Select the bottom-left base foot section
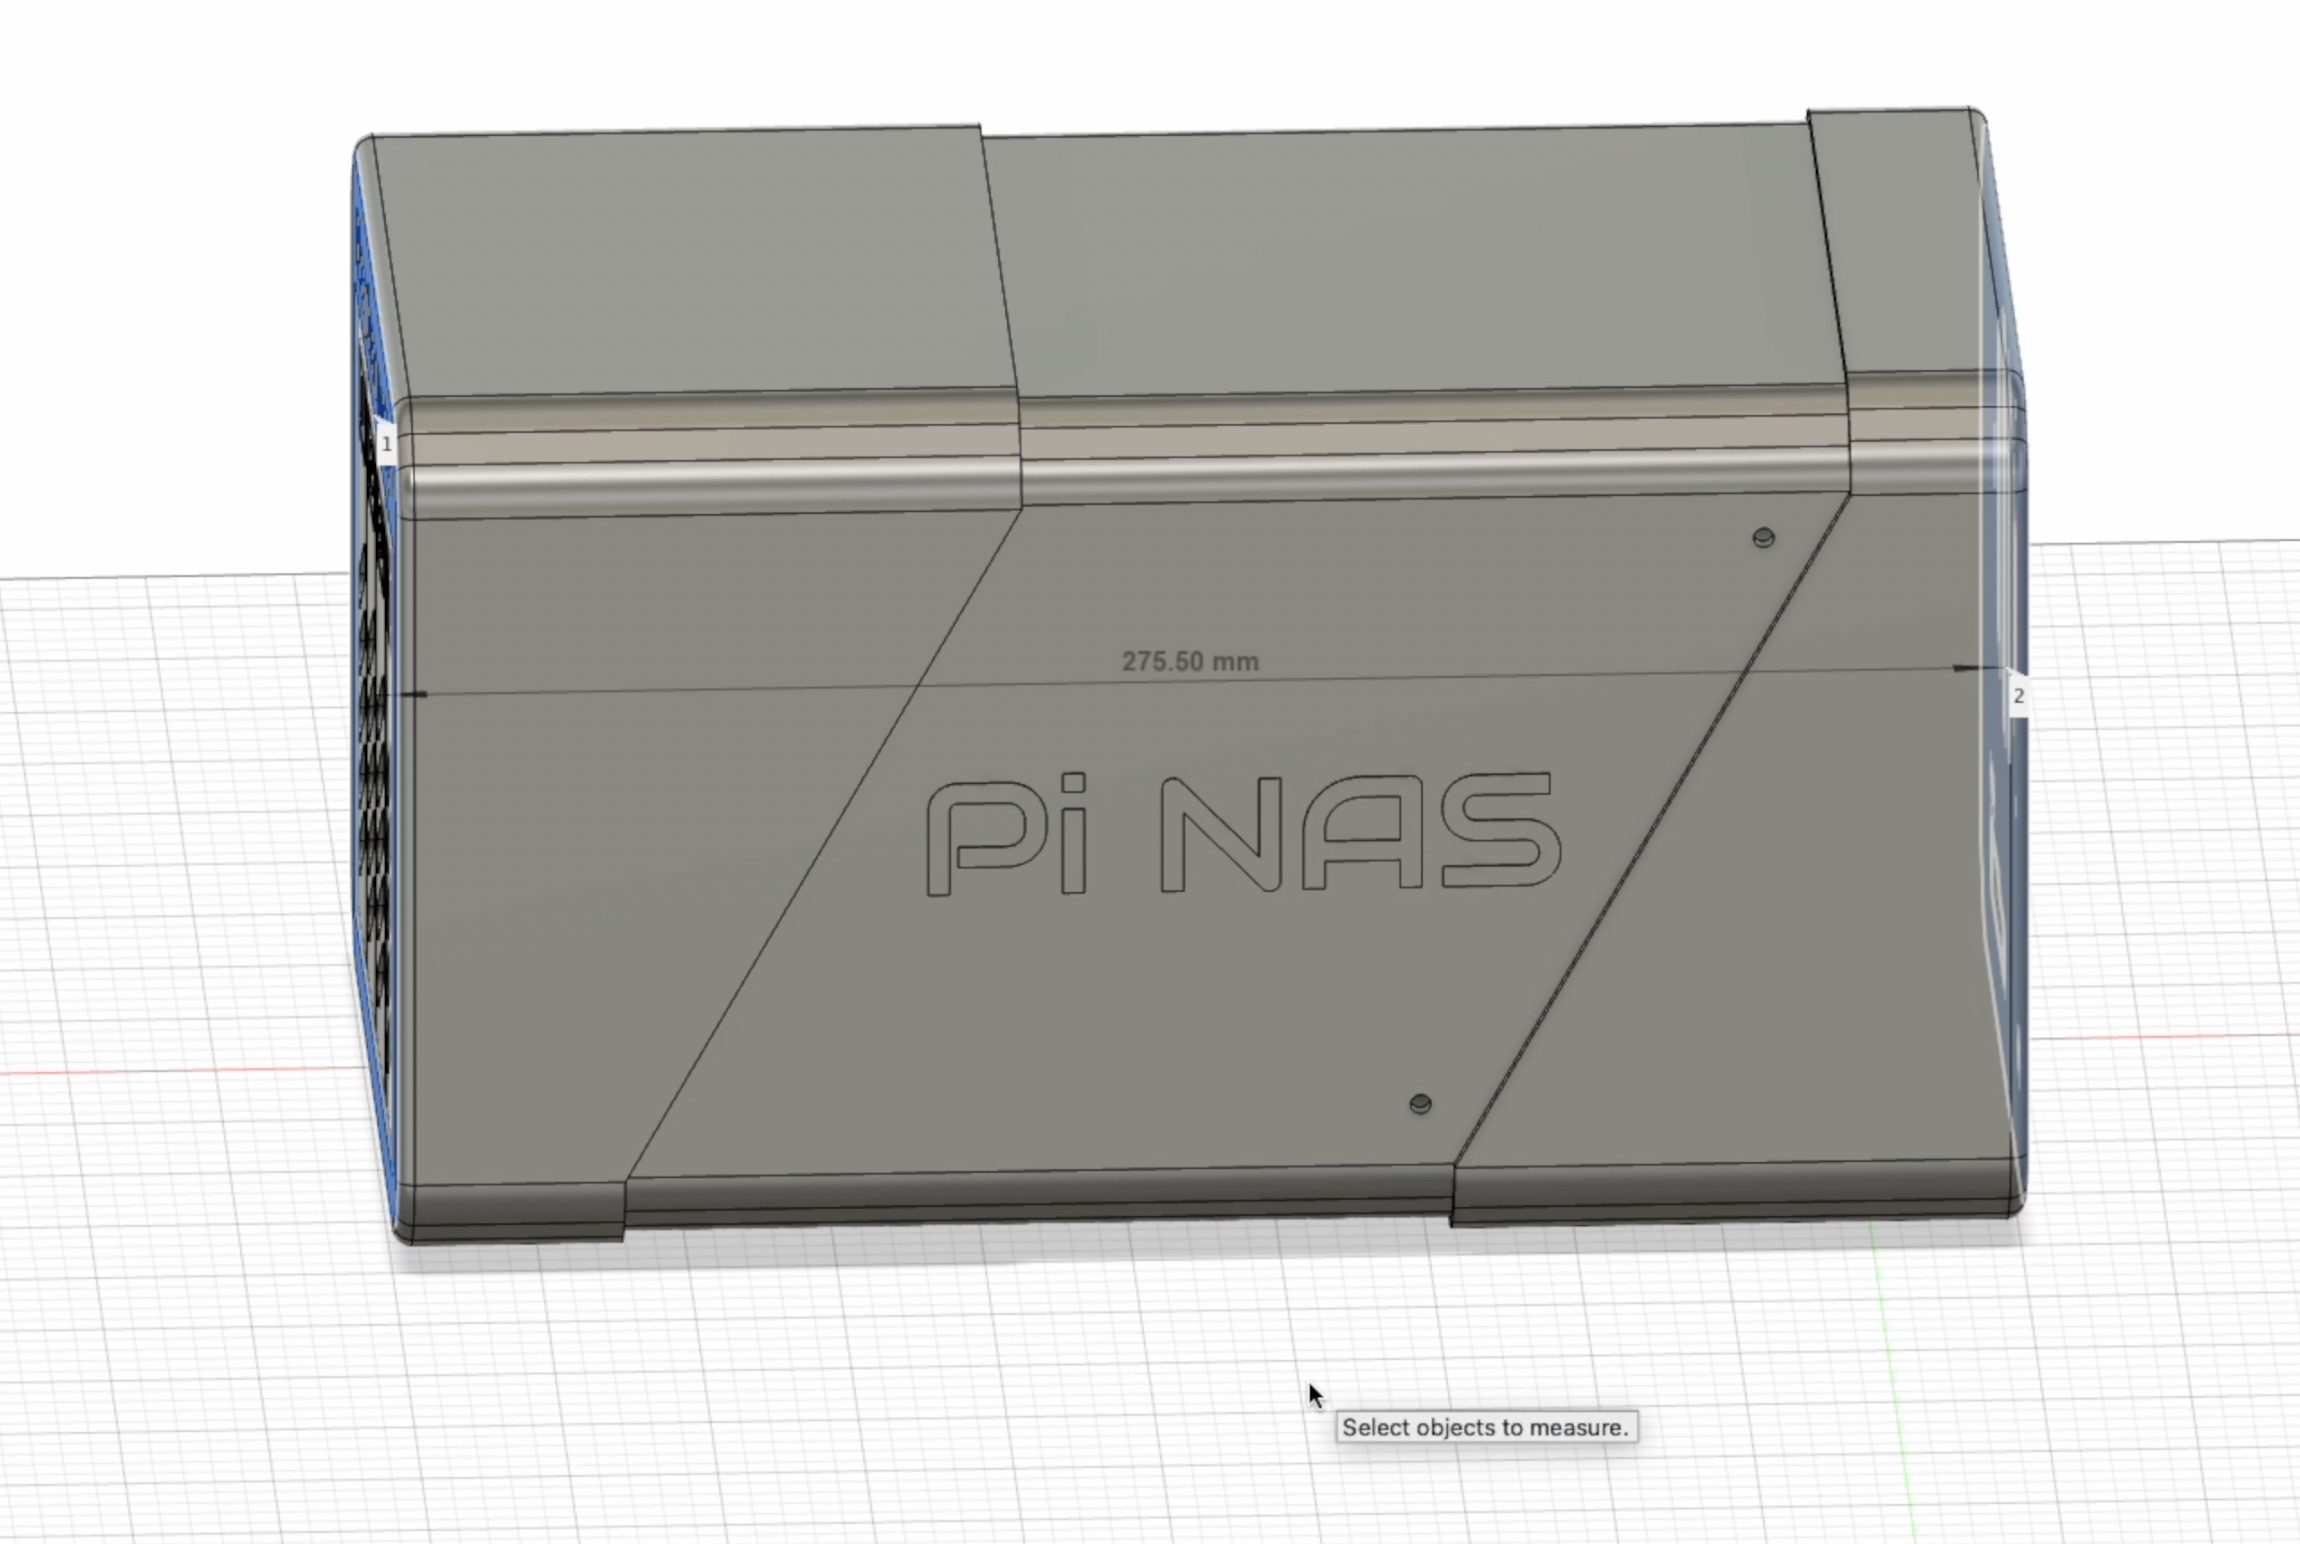 click(x=510, y=1212)
